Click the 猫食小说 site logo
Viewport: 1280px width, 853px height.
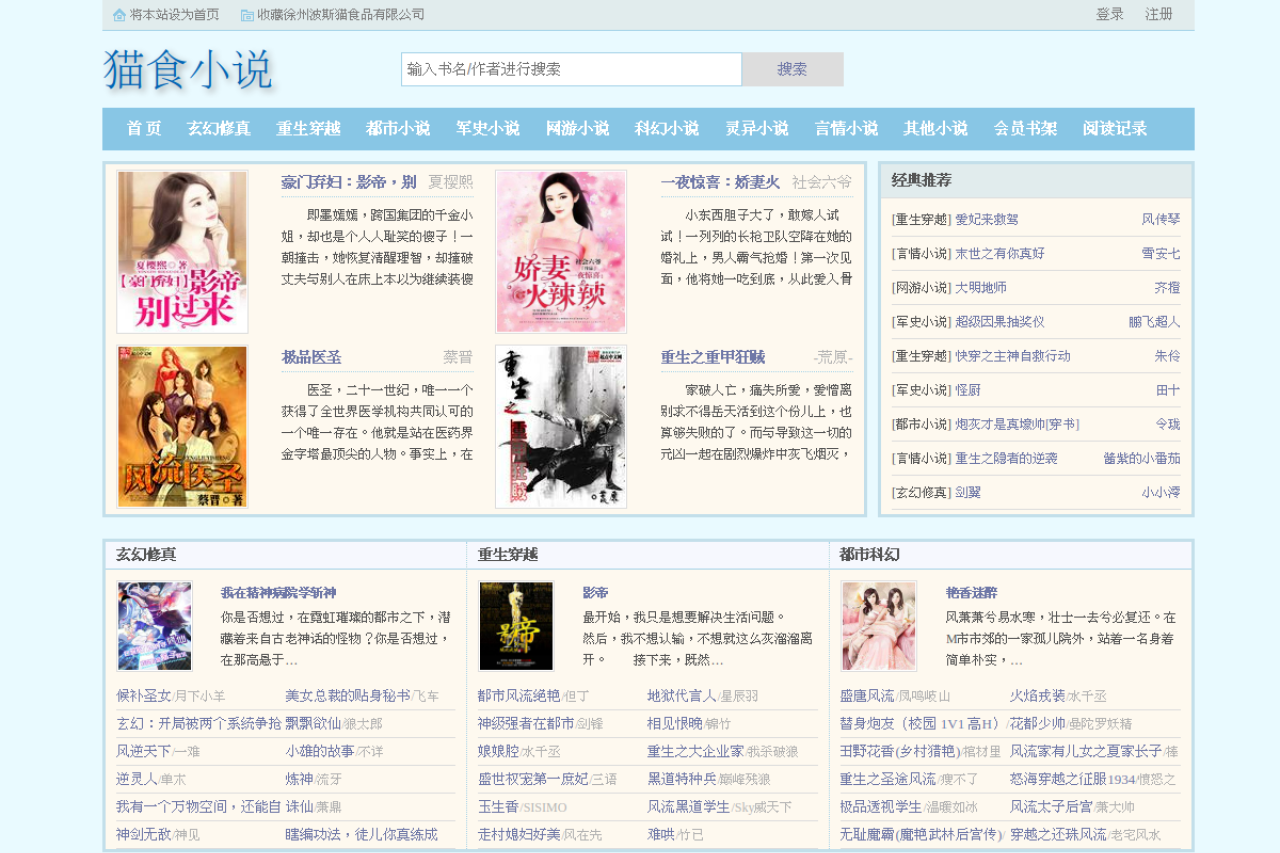point(188,70)
